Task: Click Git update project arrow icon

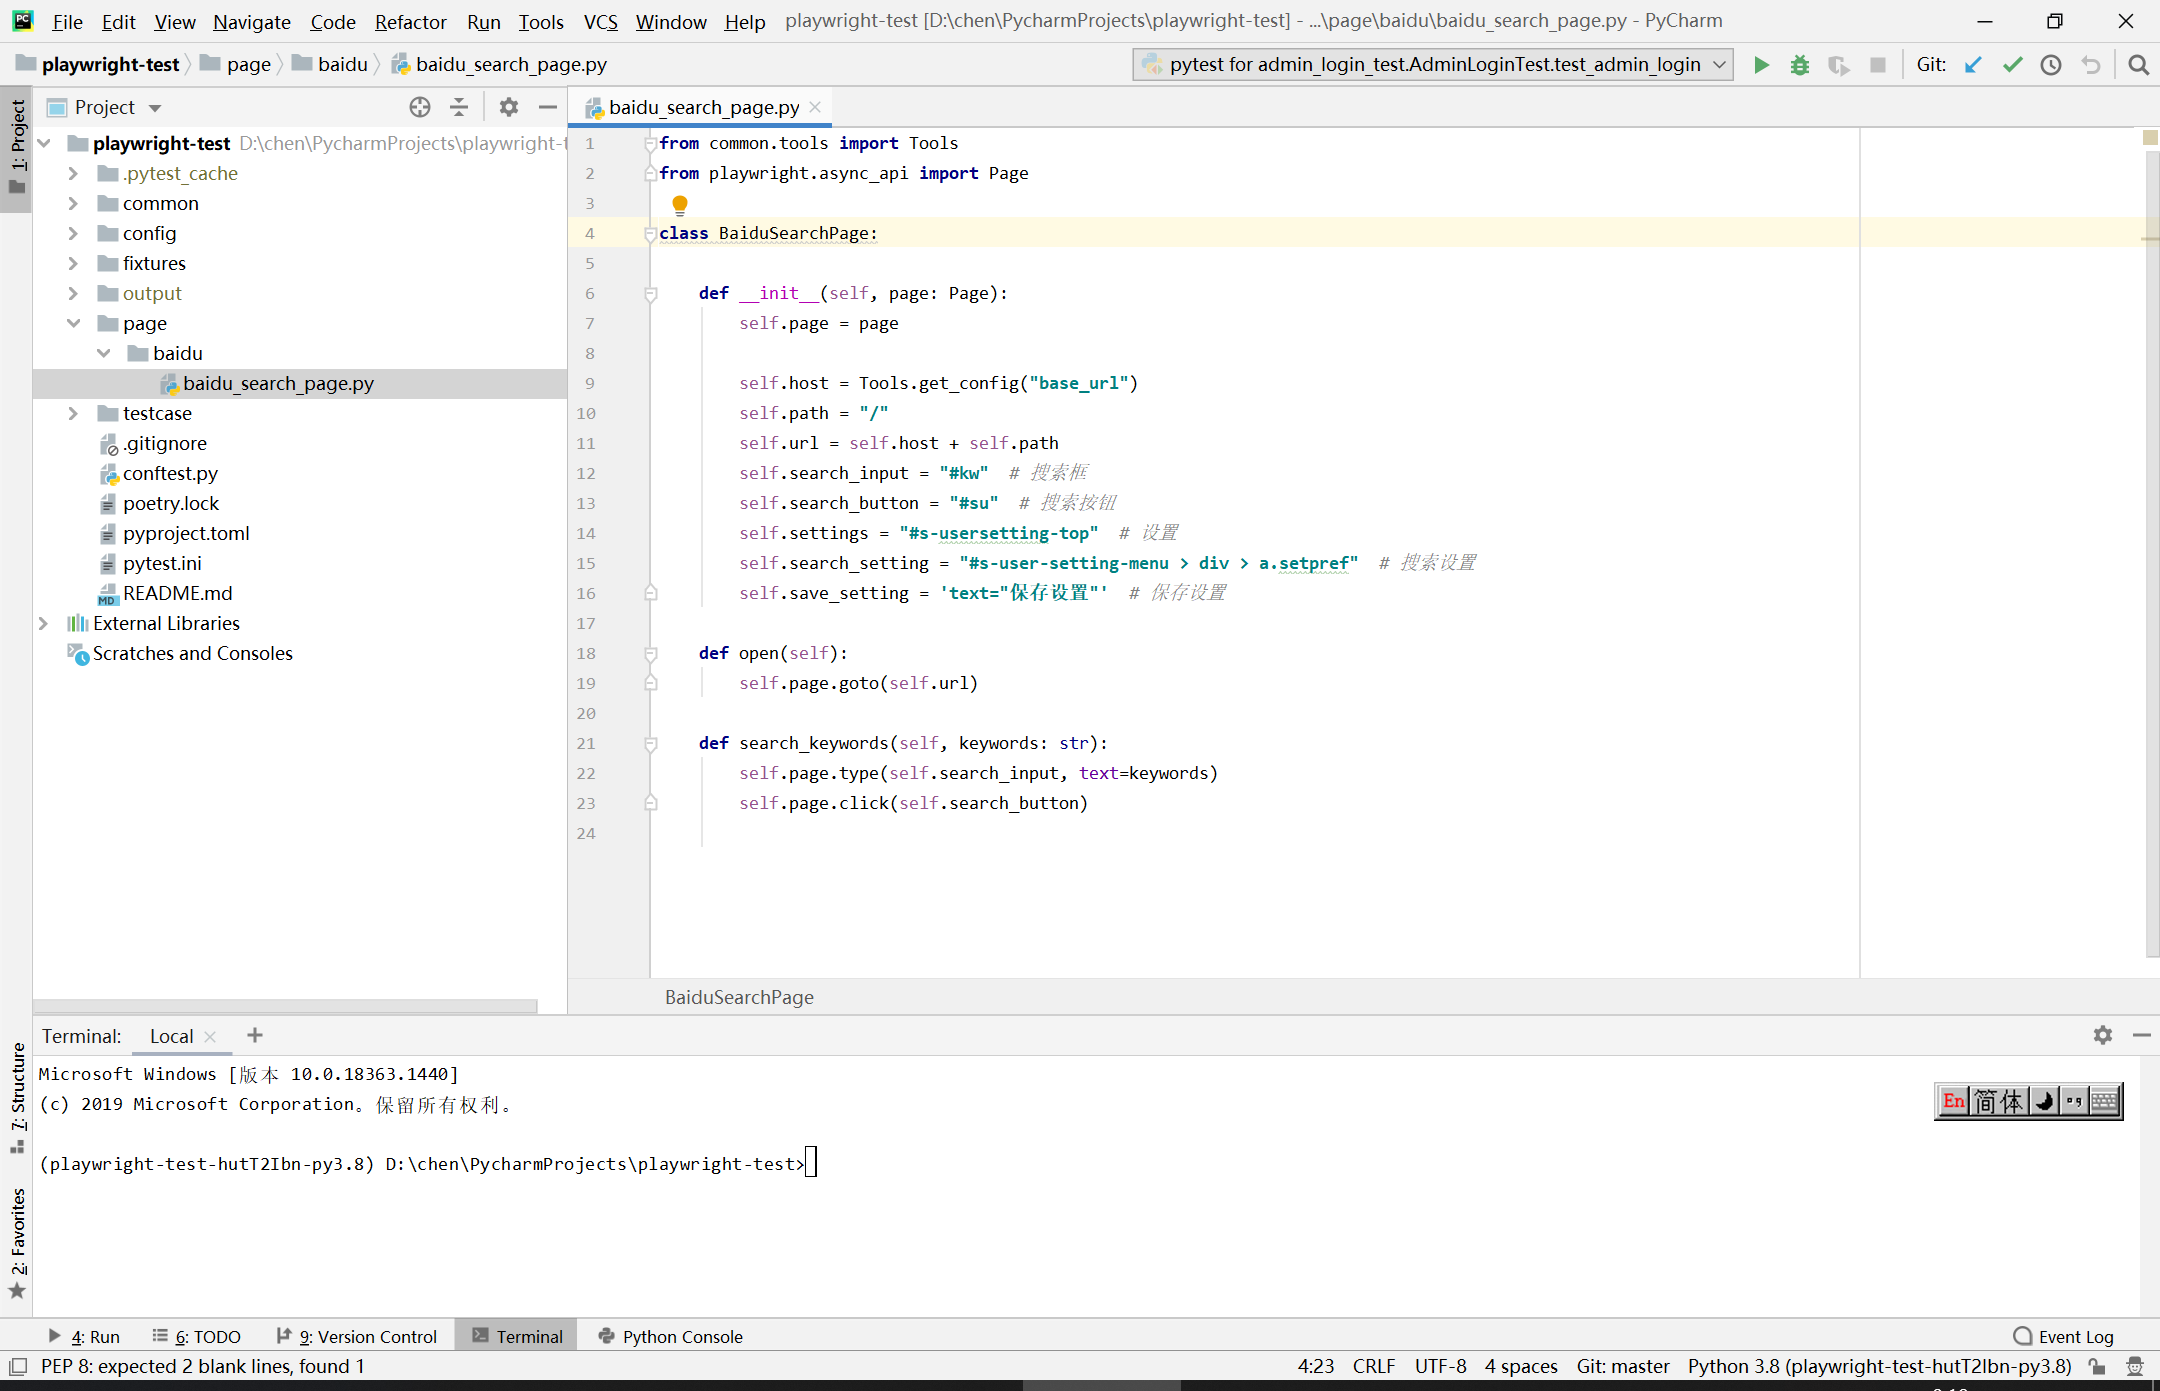Action: point(1973,65)
